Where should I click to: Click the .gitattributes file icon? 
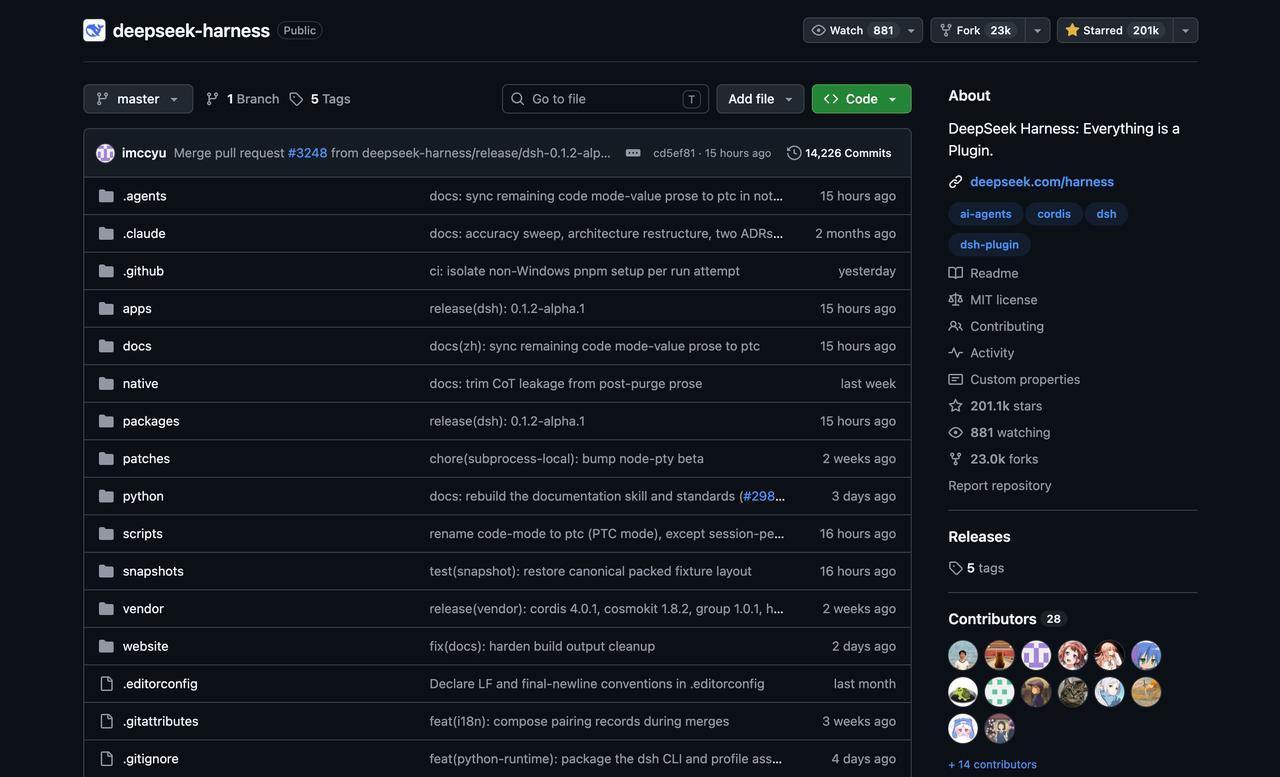pos(106,721)
